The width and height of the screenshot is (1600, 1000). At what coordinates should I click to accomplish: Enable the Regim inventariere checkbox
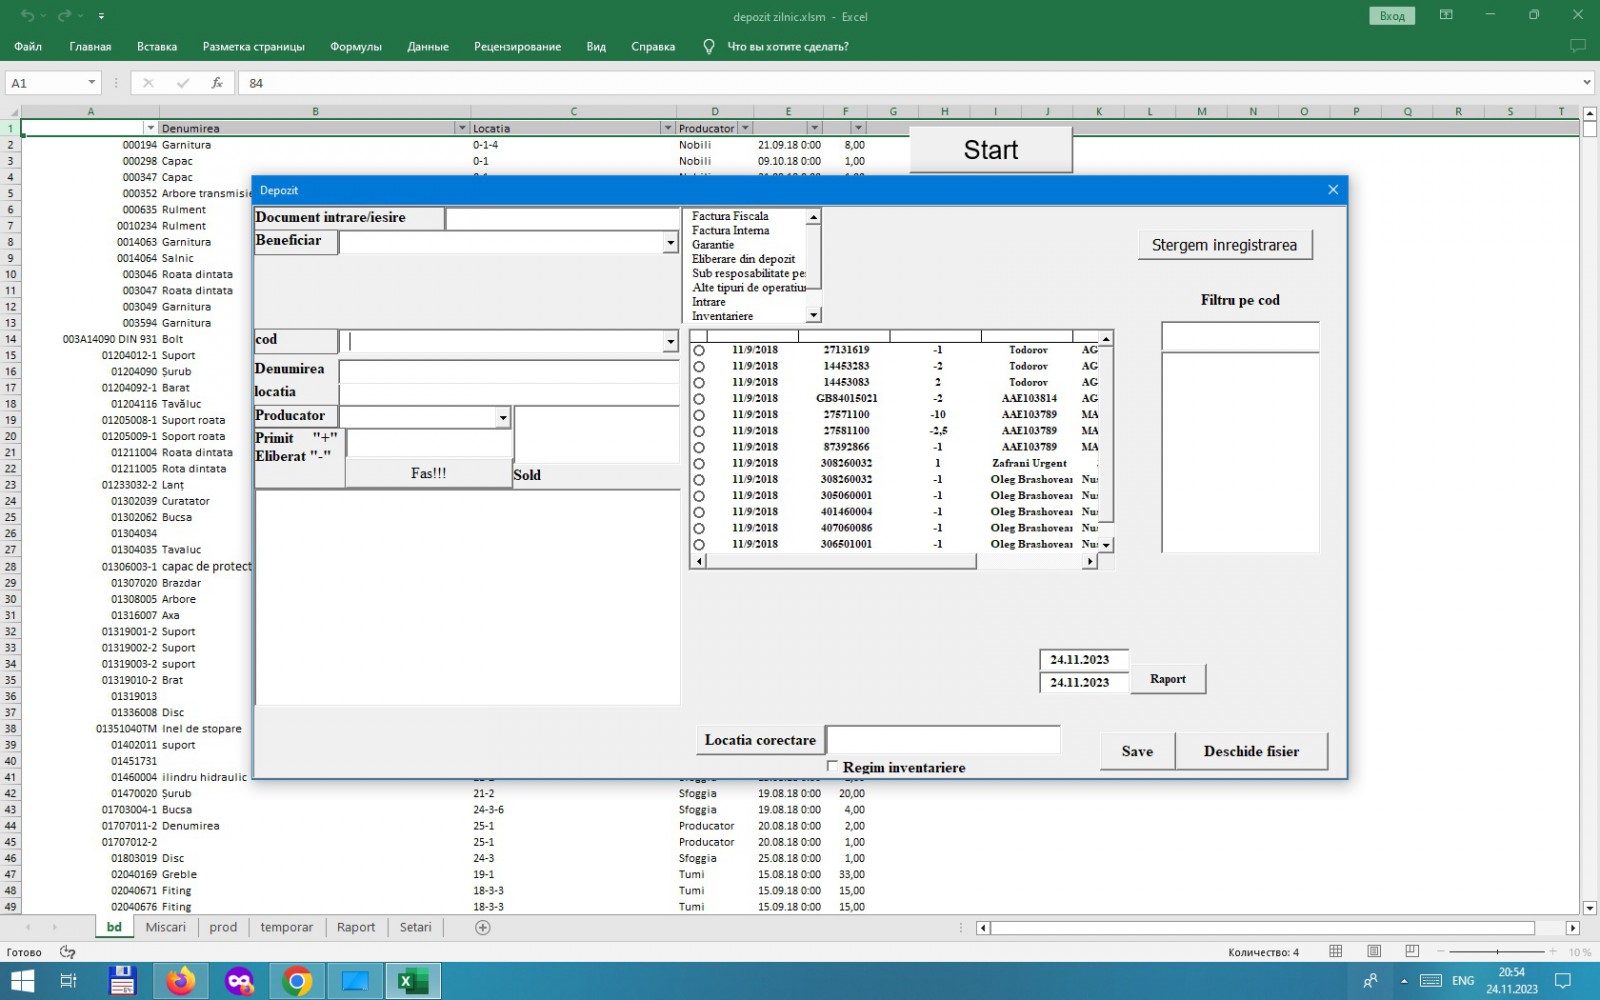[x=832, y=766]
